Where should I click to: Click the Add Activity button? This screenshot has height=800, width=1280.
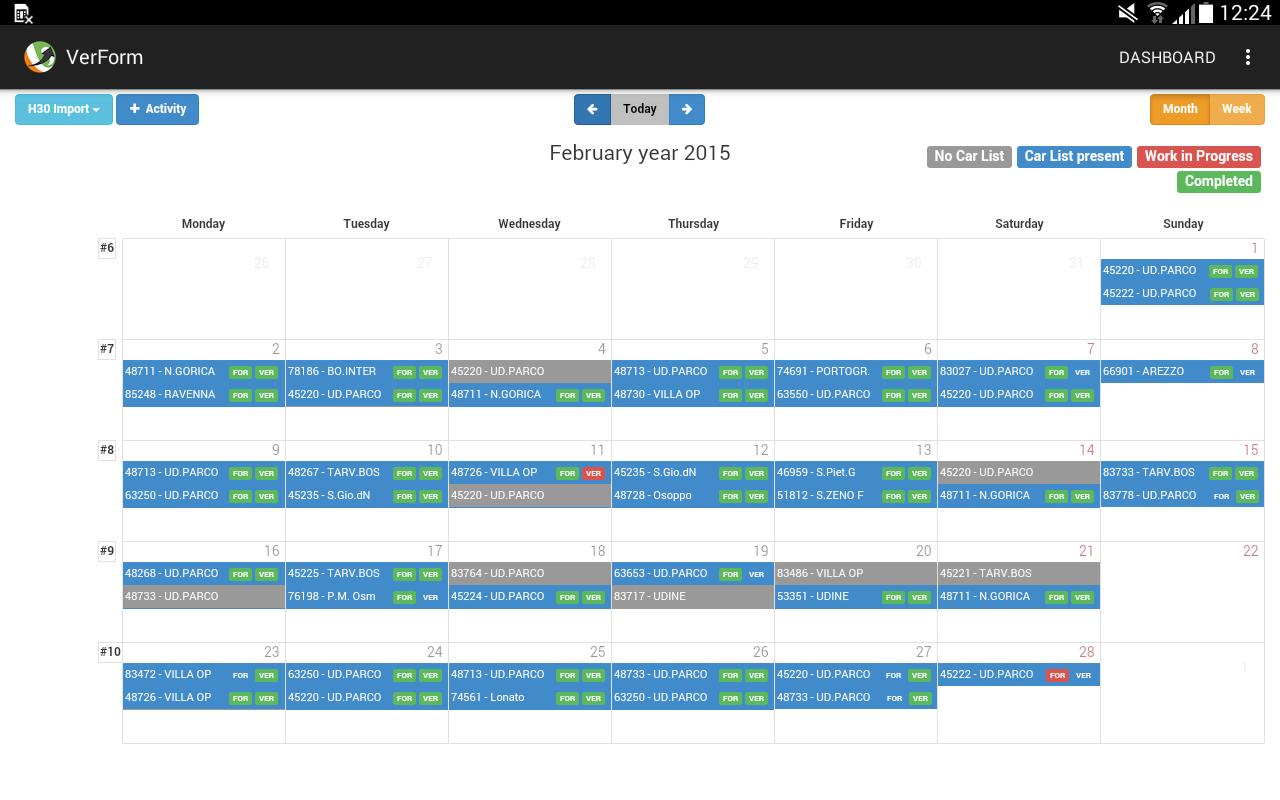click(x=157, y=109)
